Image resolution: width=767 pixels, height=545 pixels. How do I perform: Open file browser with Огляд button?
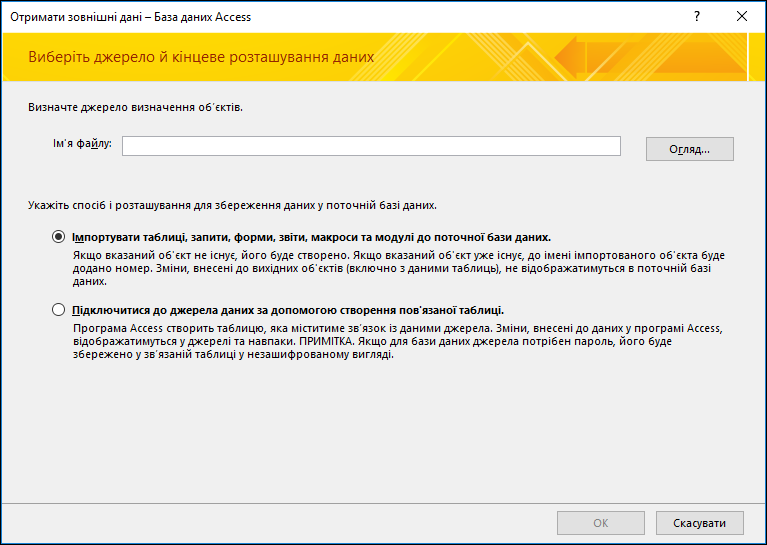pos(690,149)
